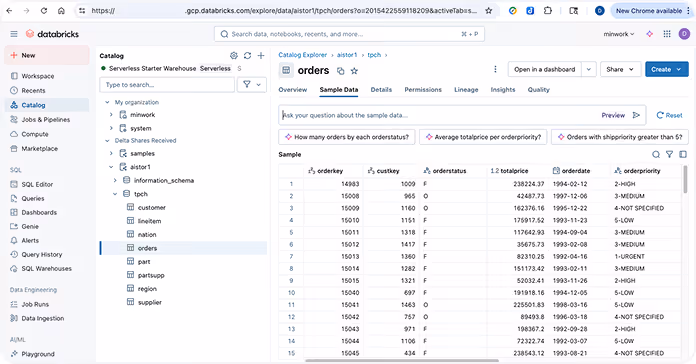
Task: Switch to the Insights tab
Action: [x=503, y=90]
